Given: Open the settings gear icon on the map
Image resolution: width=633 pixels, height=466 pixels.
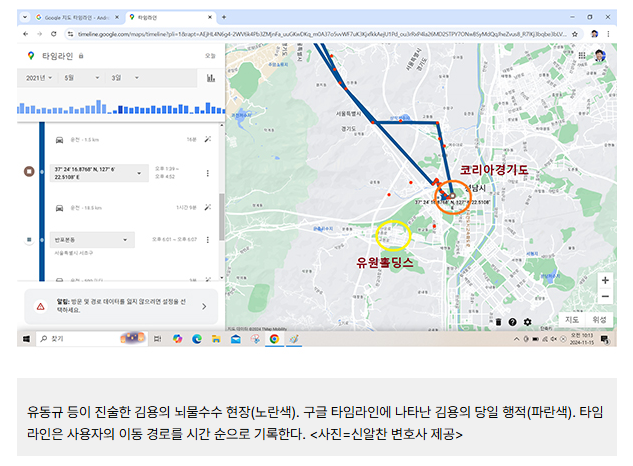Looking at the screenshot, I should pyautogui.click(x=527, y=322).
